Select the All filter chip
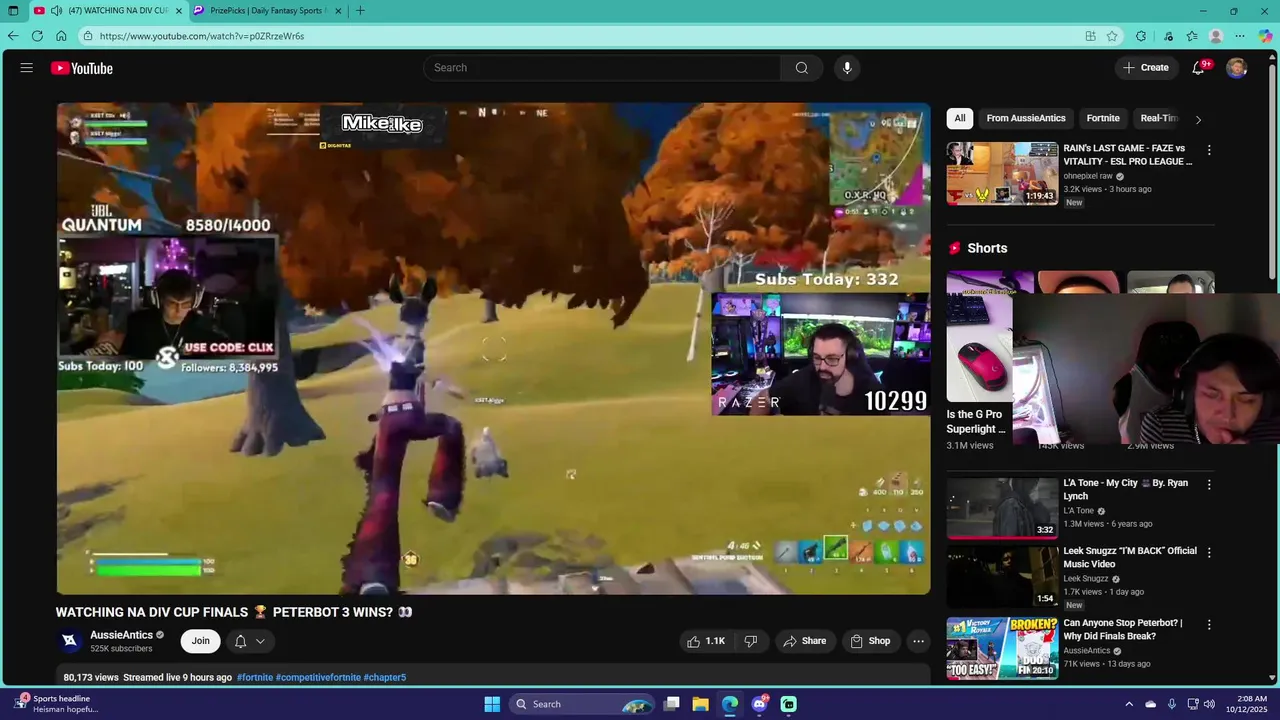The image size is (1280, 720). click(x=960, y=118)
